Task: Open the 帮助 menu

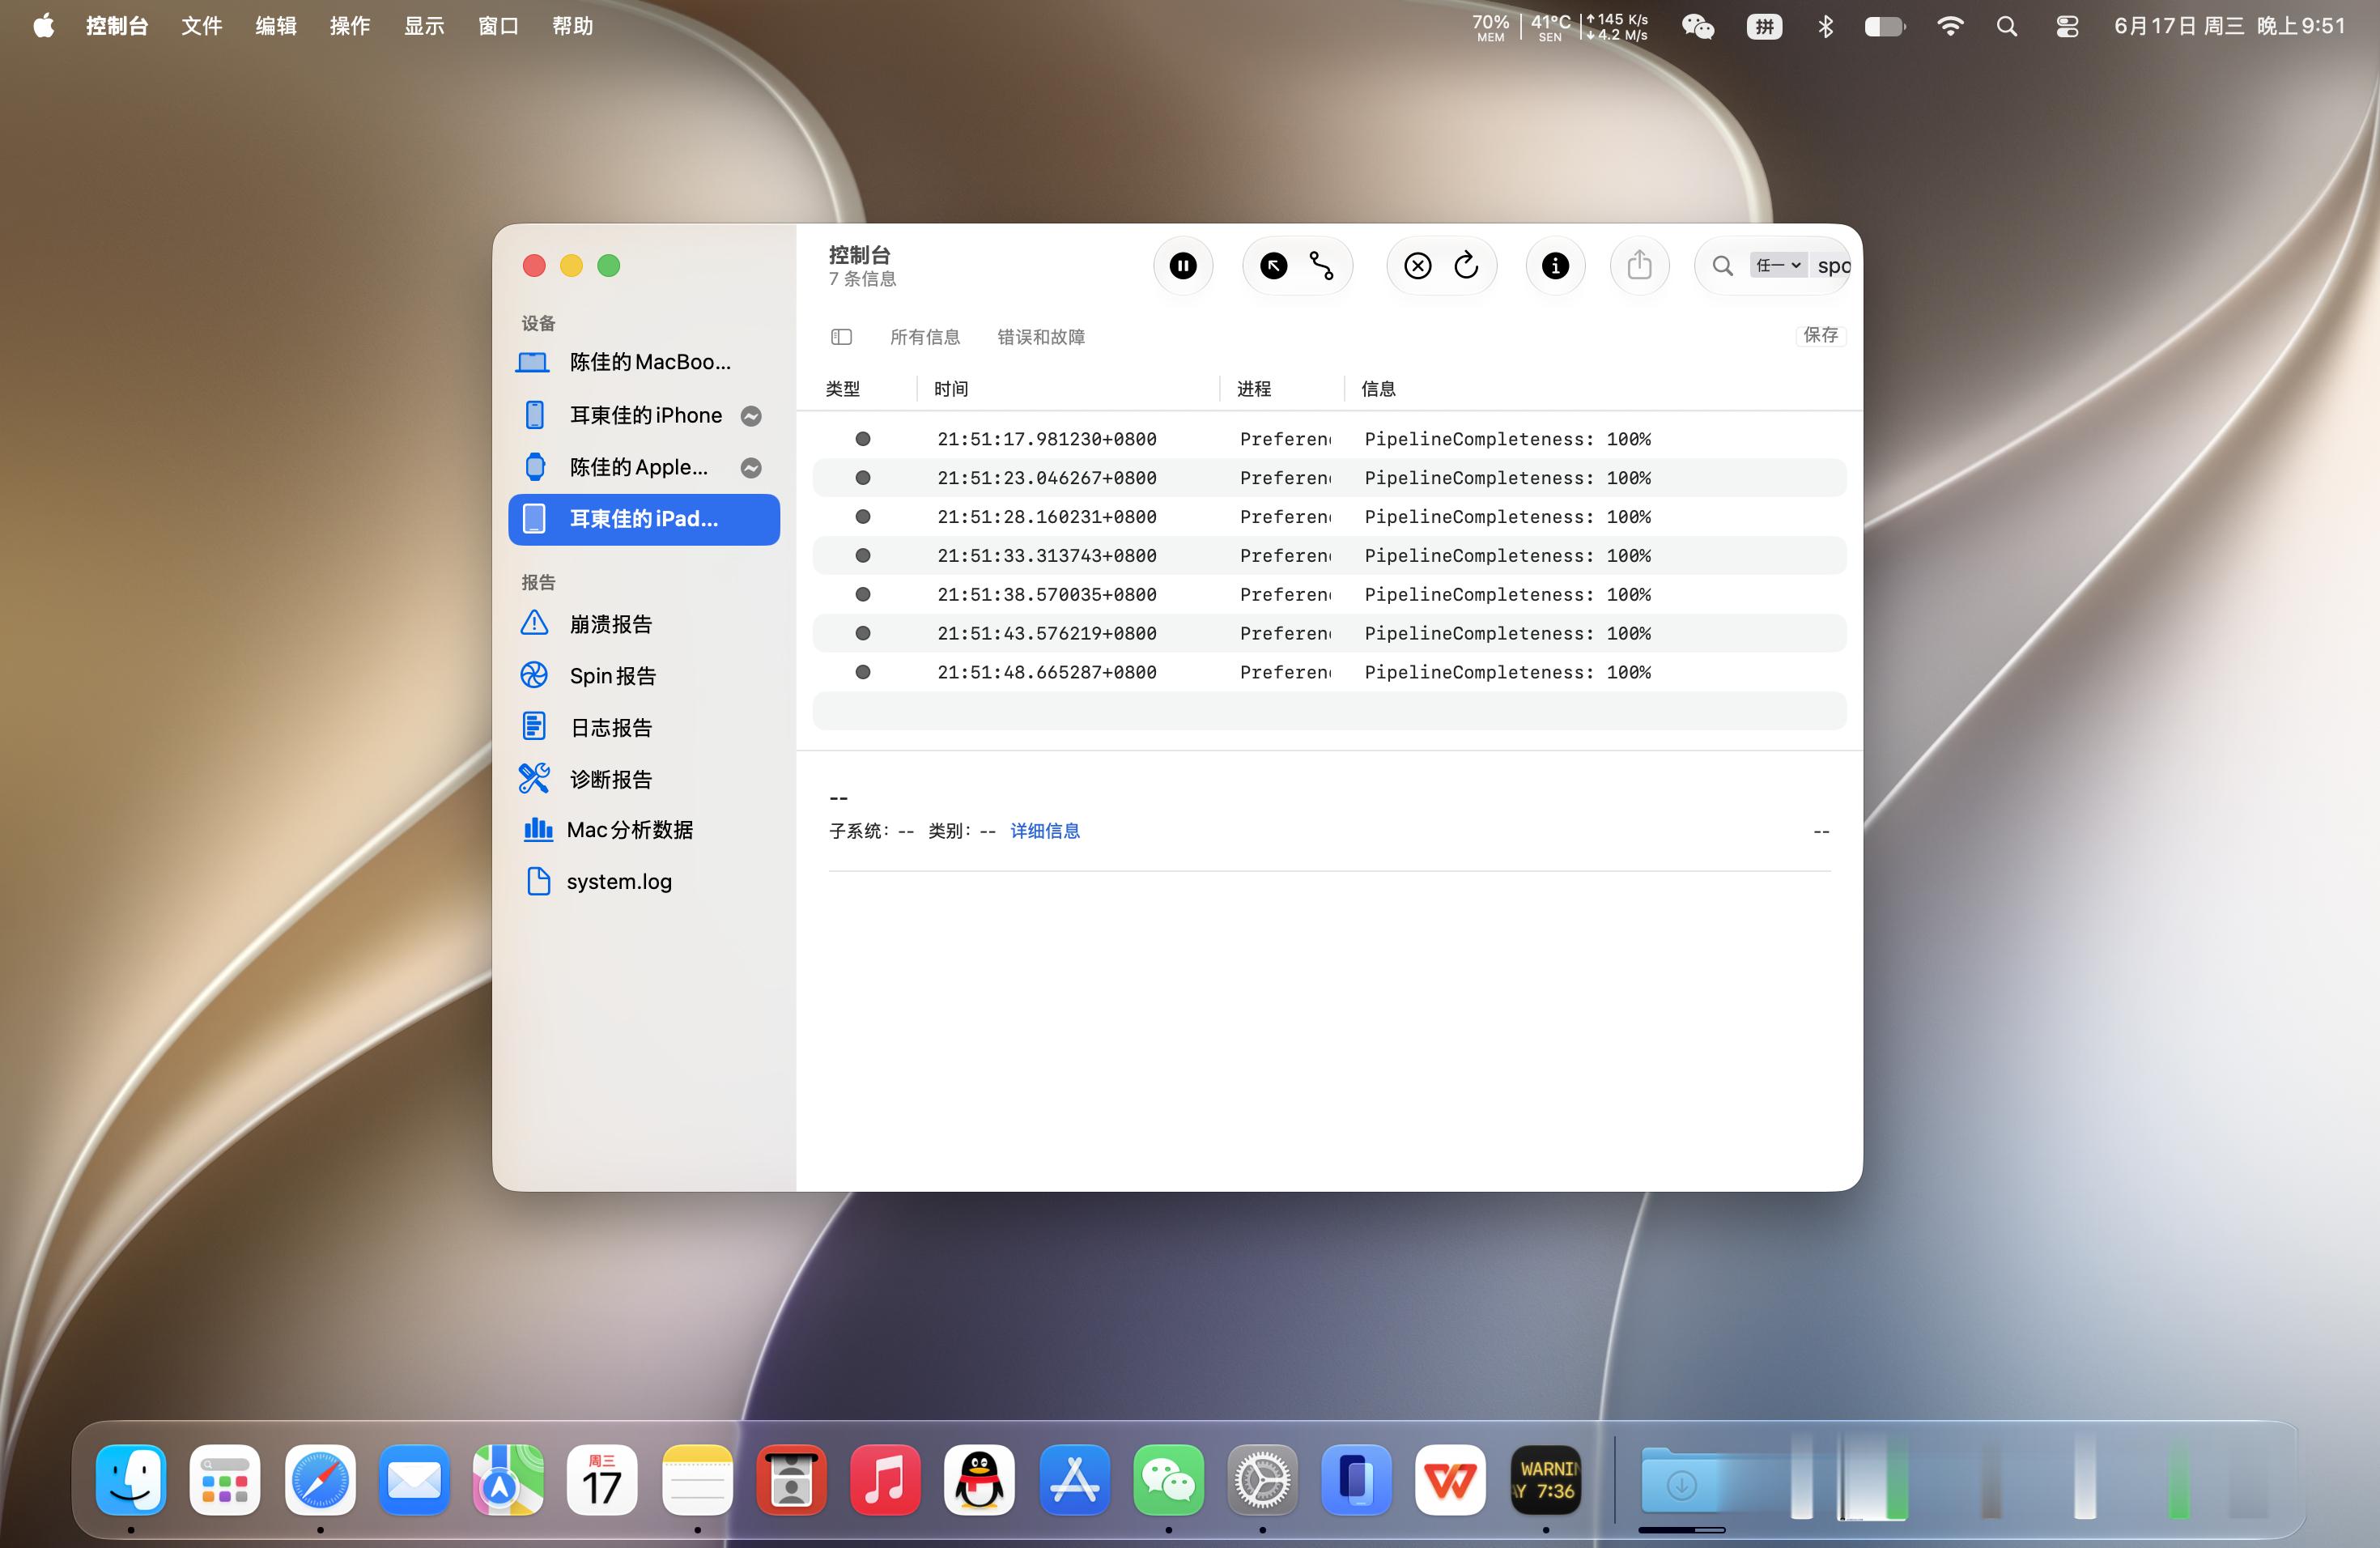Action: tap(572, 26)
